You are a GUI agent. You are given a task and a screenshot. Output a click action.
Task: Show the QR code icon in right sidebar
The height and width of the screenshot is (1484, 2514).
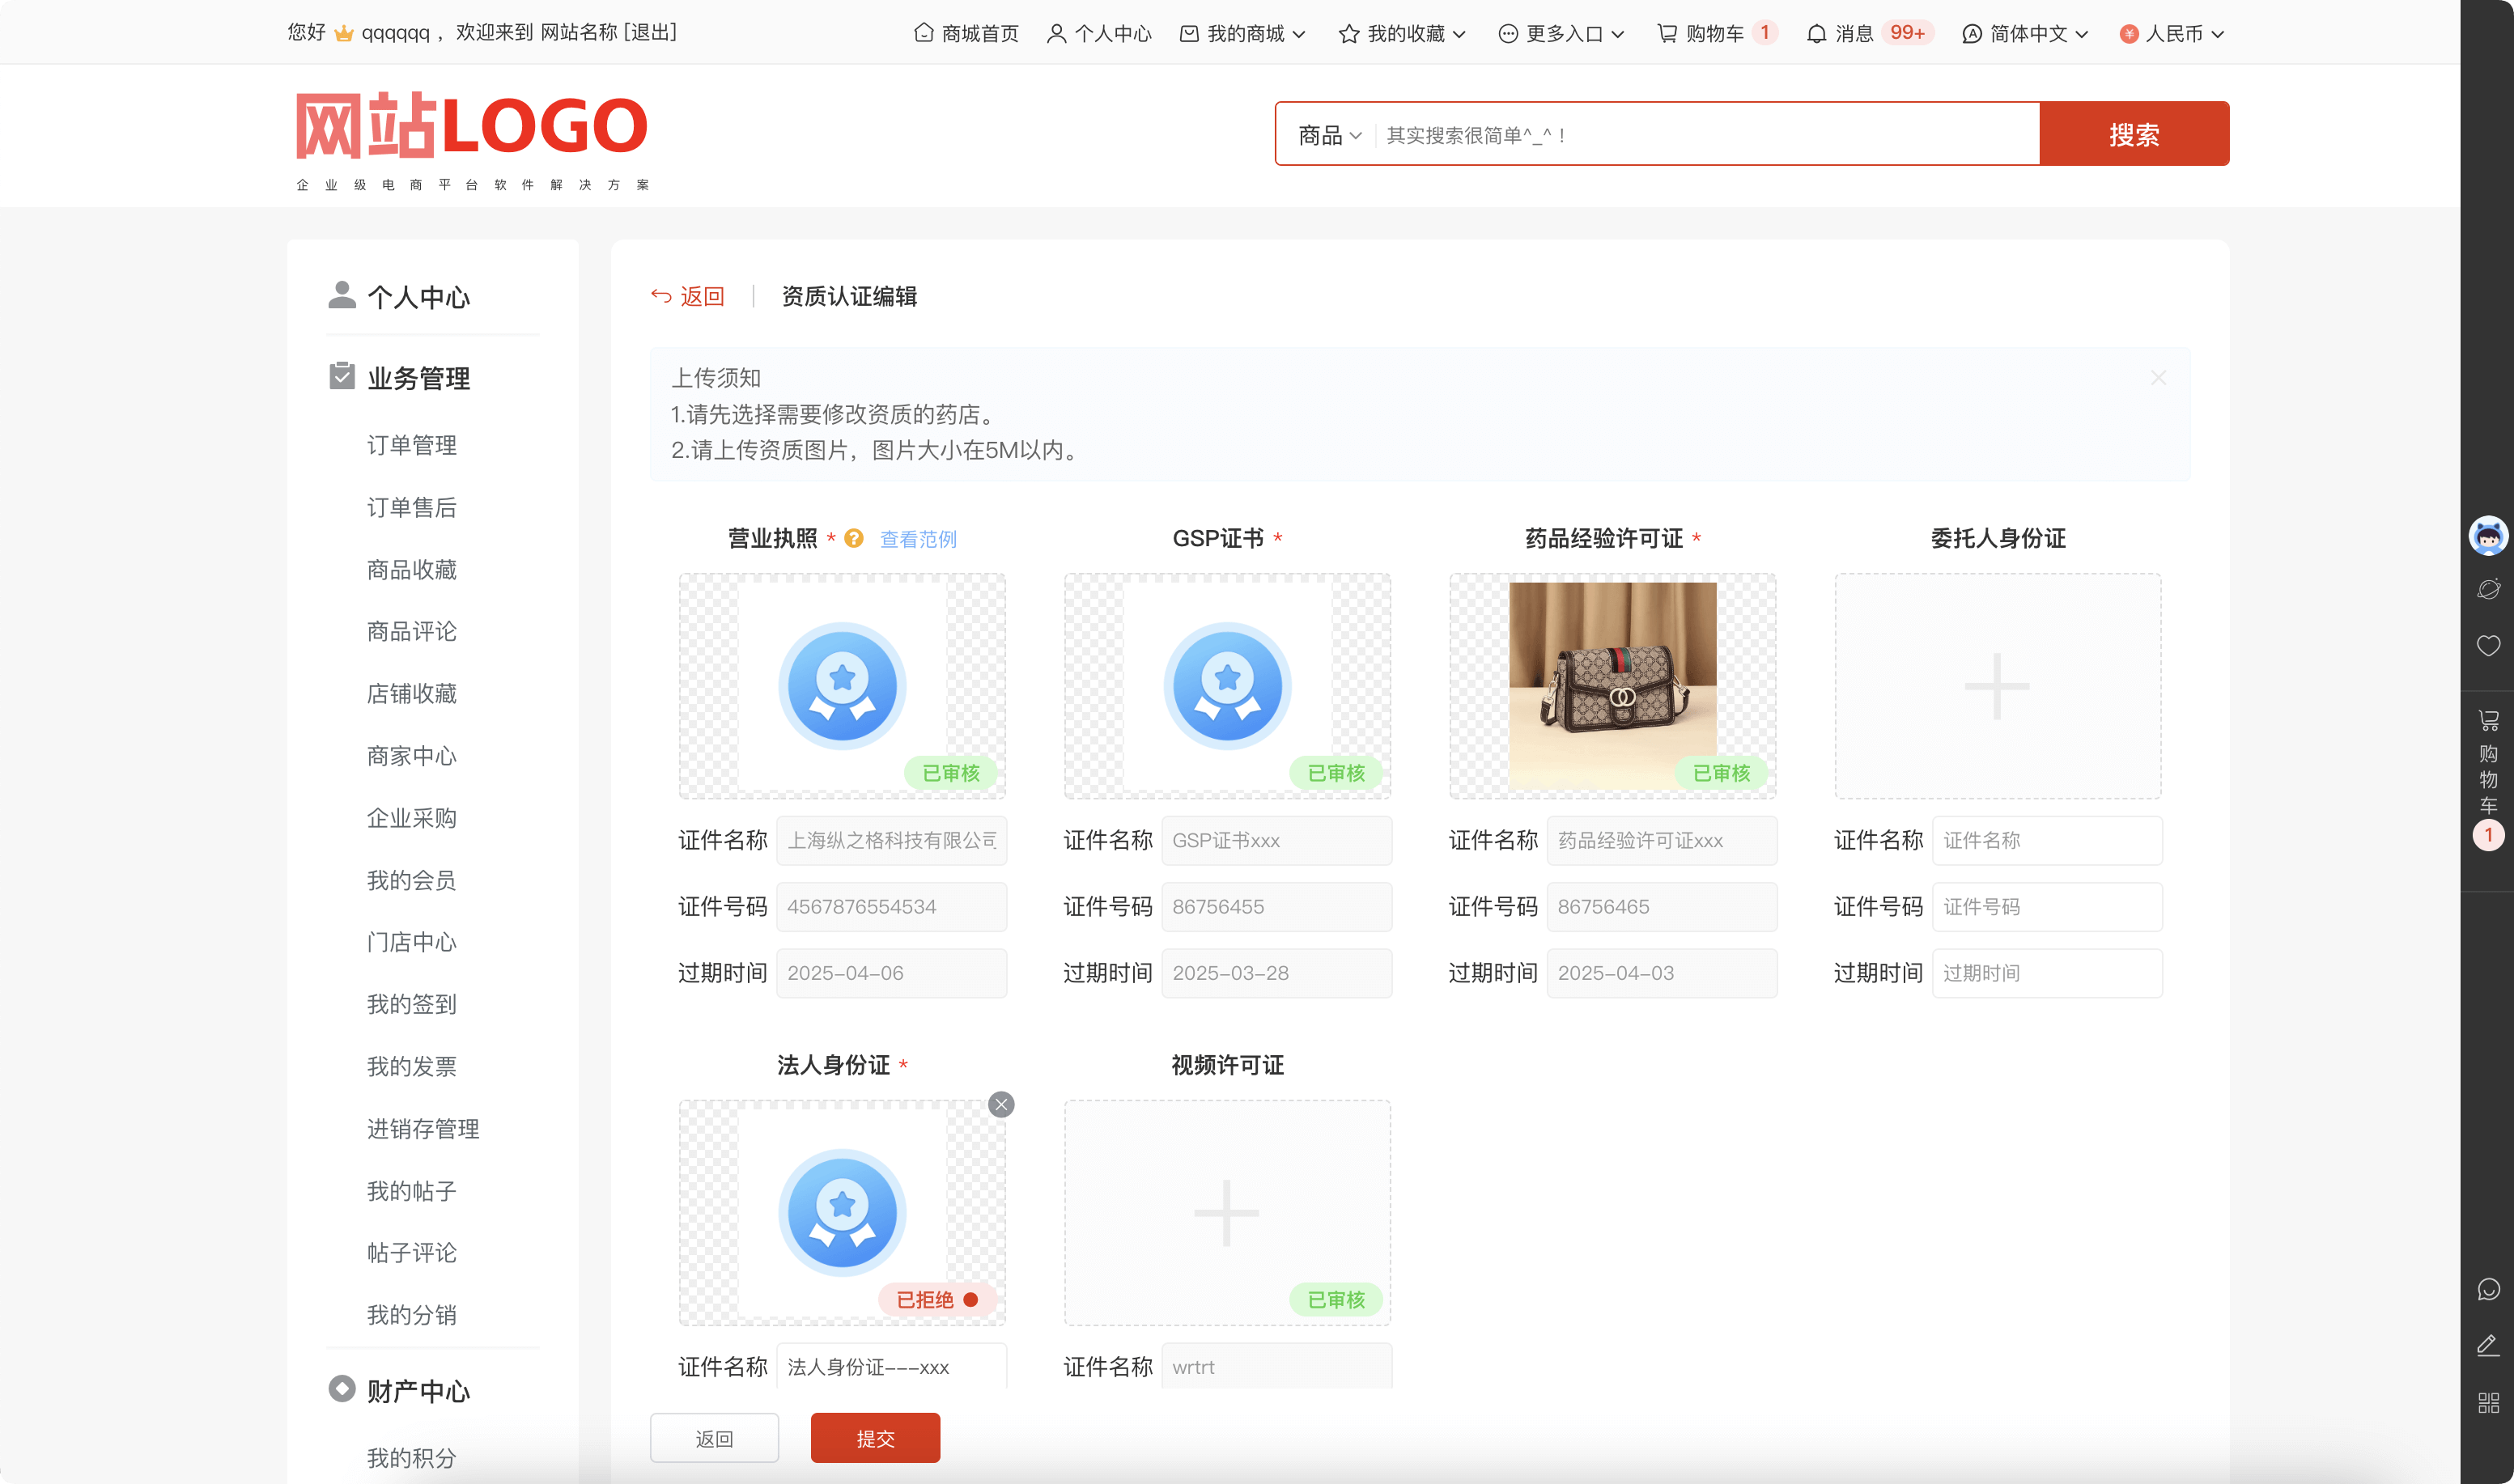(2488, 1403)
